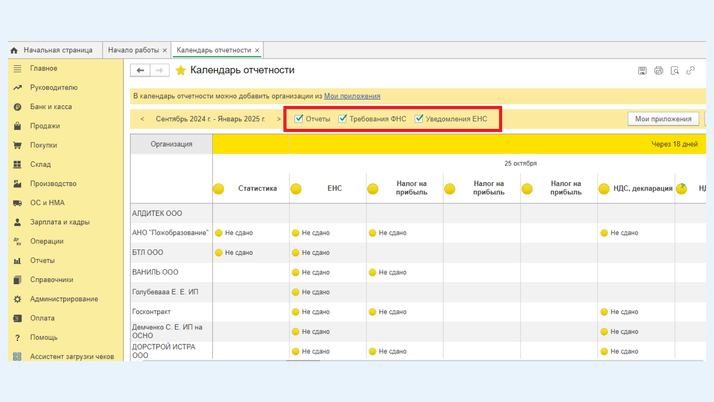Switch to the Начальная страница tab
This screenshot has width=714, height=402.
(57, 50)
